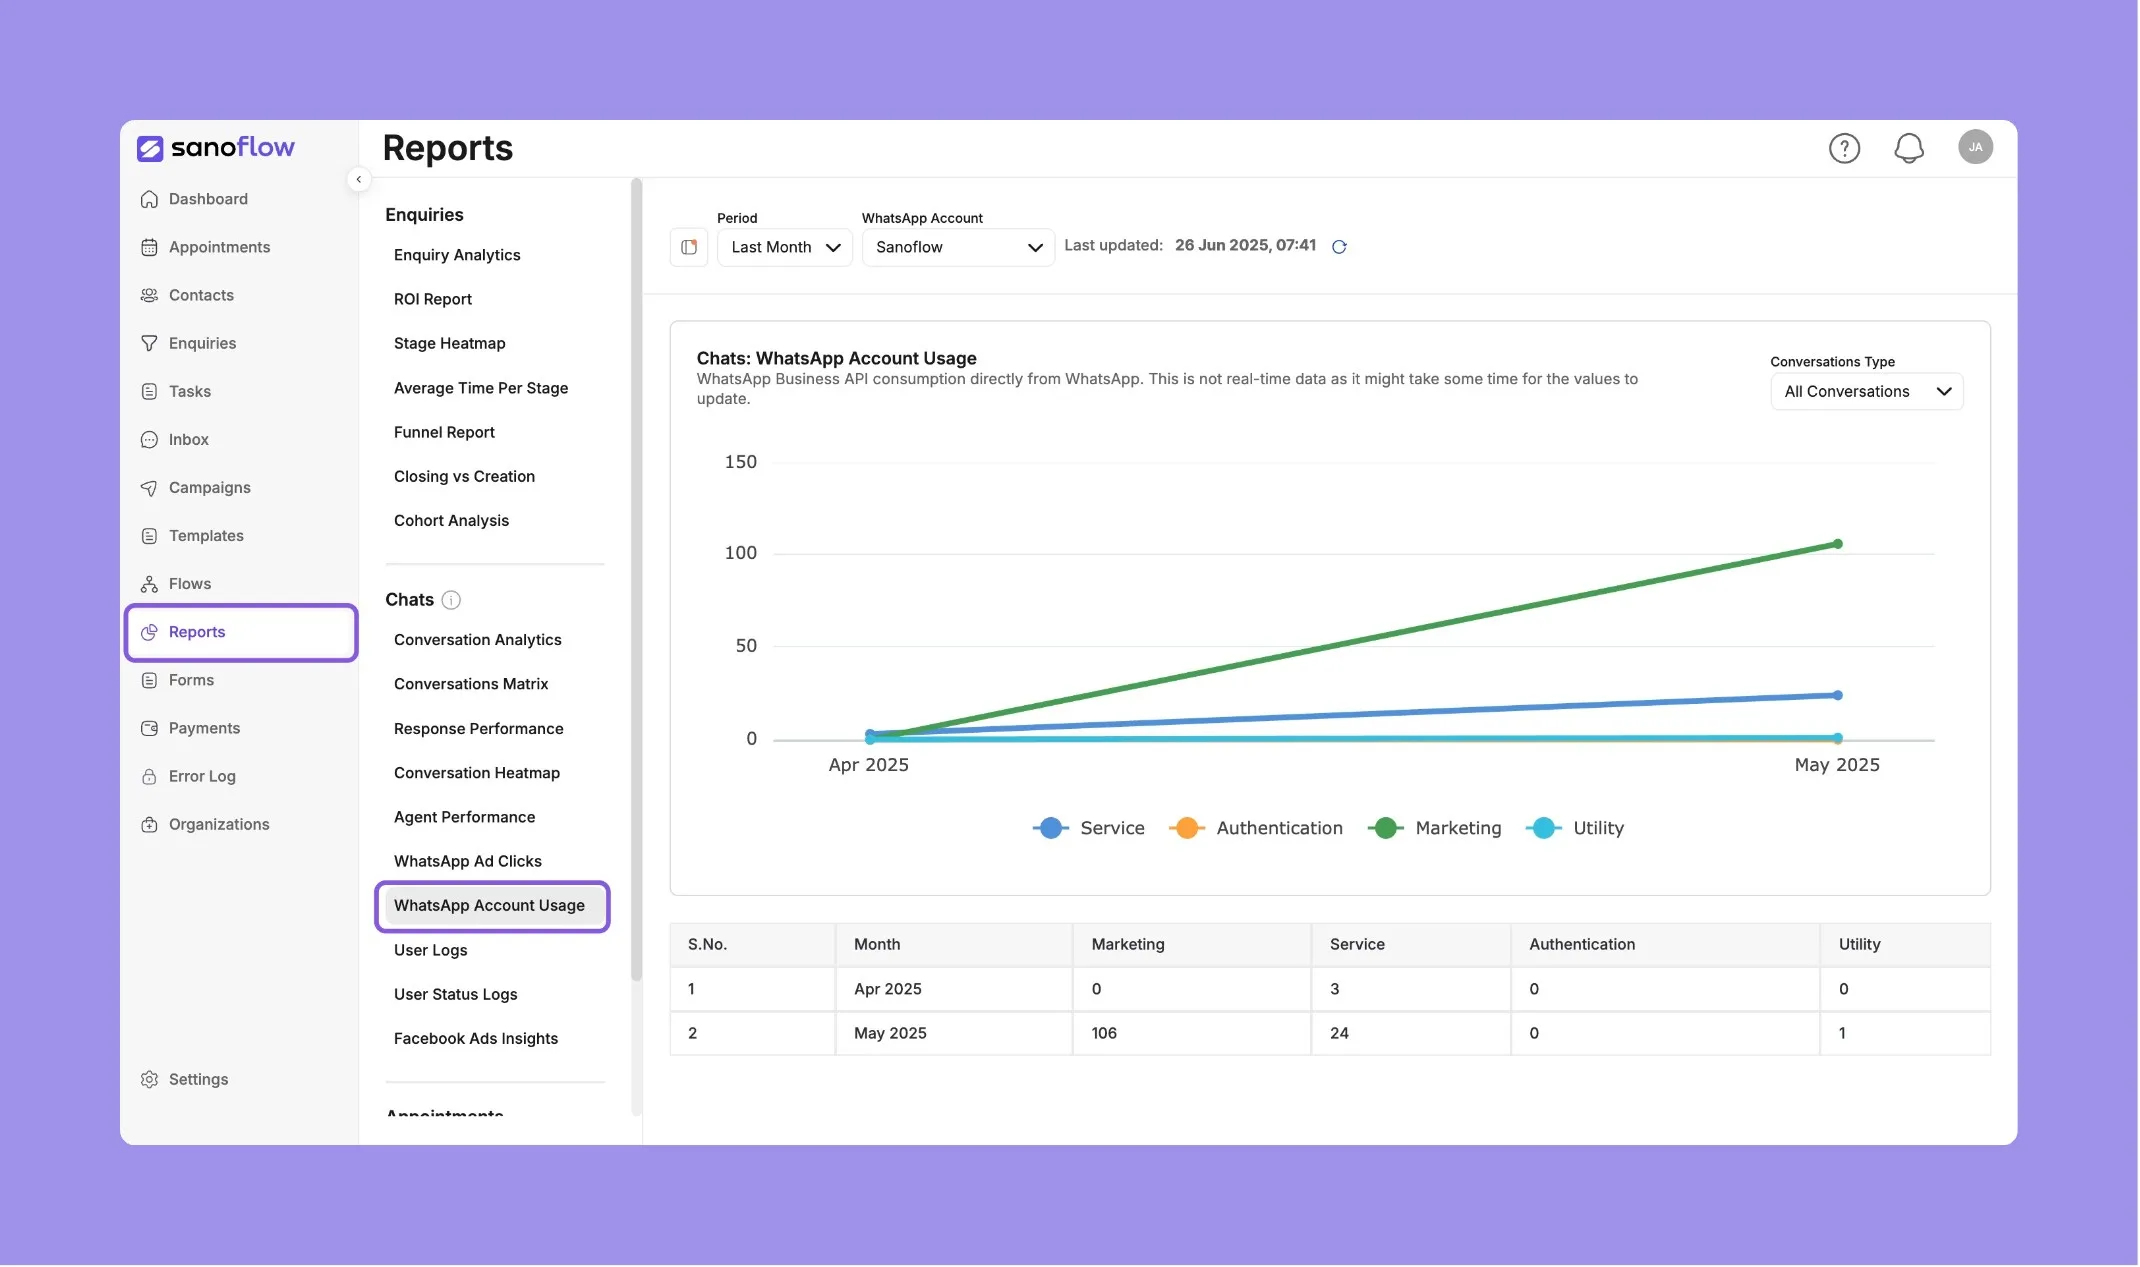
Task: Click the refresh icon beside last updated time
Action: 1341,247
